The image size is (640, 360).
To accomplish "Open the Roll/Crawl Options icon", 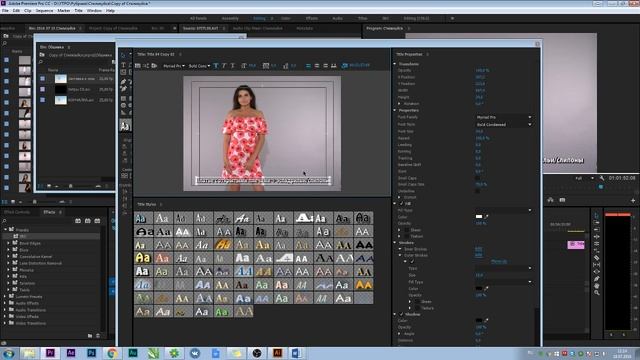I will point(146,66).
